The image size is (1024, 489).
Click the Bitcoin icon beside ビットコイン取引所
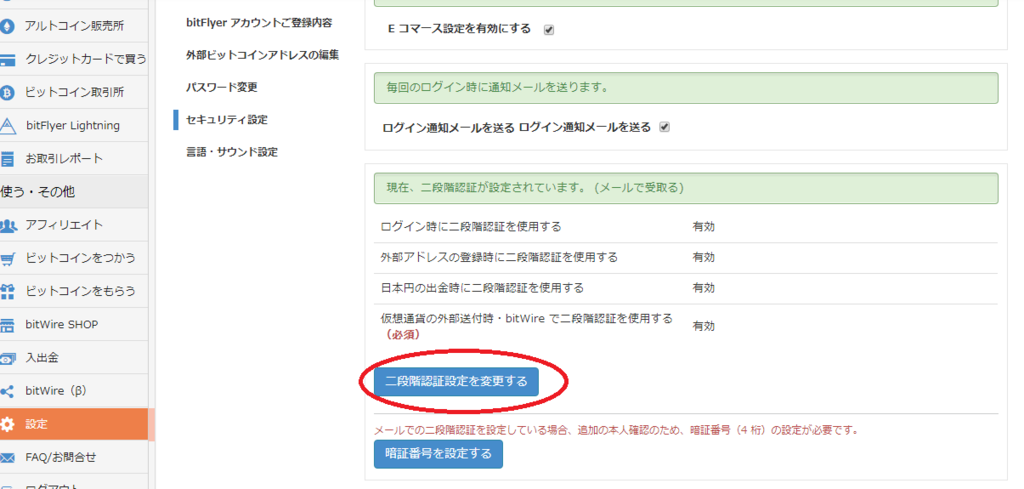tap(8, 93)
